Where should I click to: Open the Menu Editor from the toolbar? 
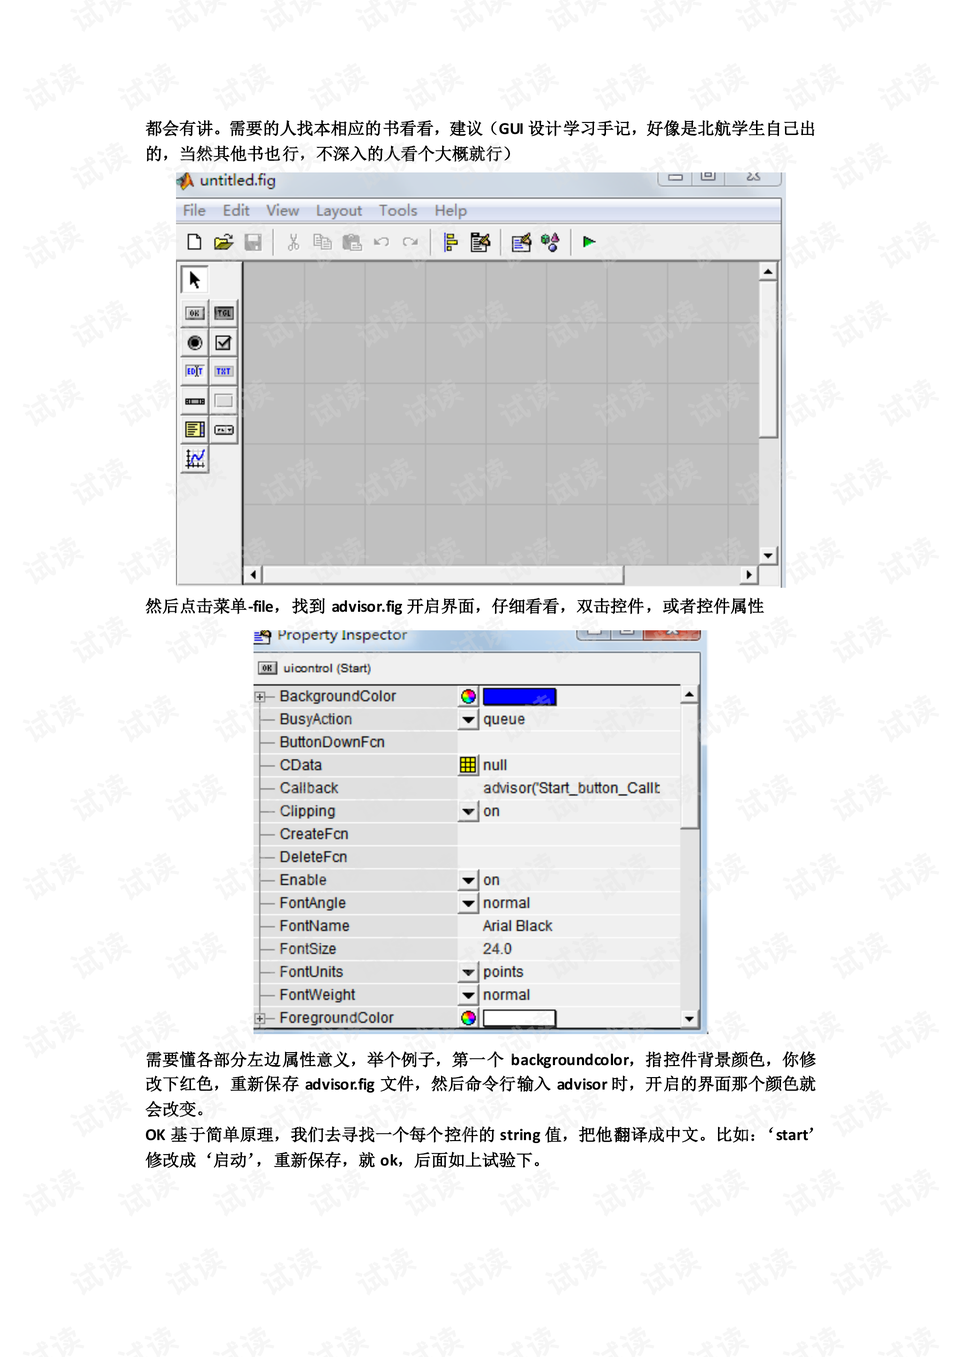[480, 241]
